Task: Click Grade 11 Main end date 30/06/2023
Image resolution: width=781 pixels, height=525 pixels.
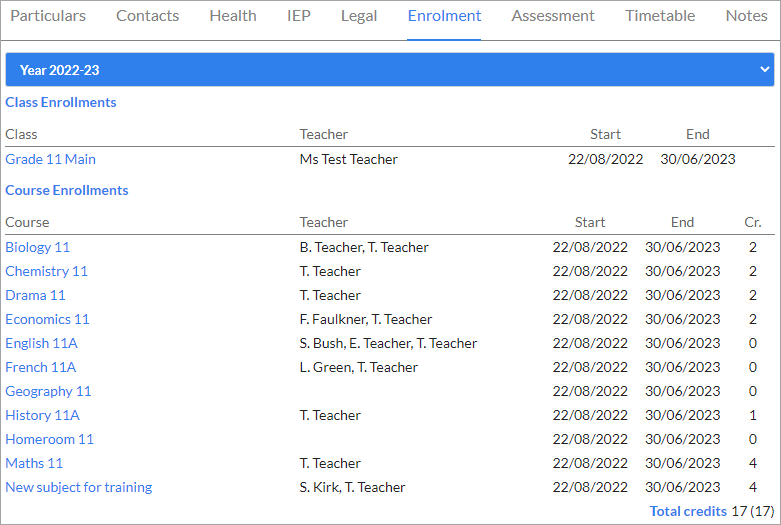Action: 697,159
